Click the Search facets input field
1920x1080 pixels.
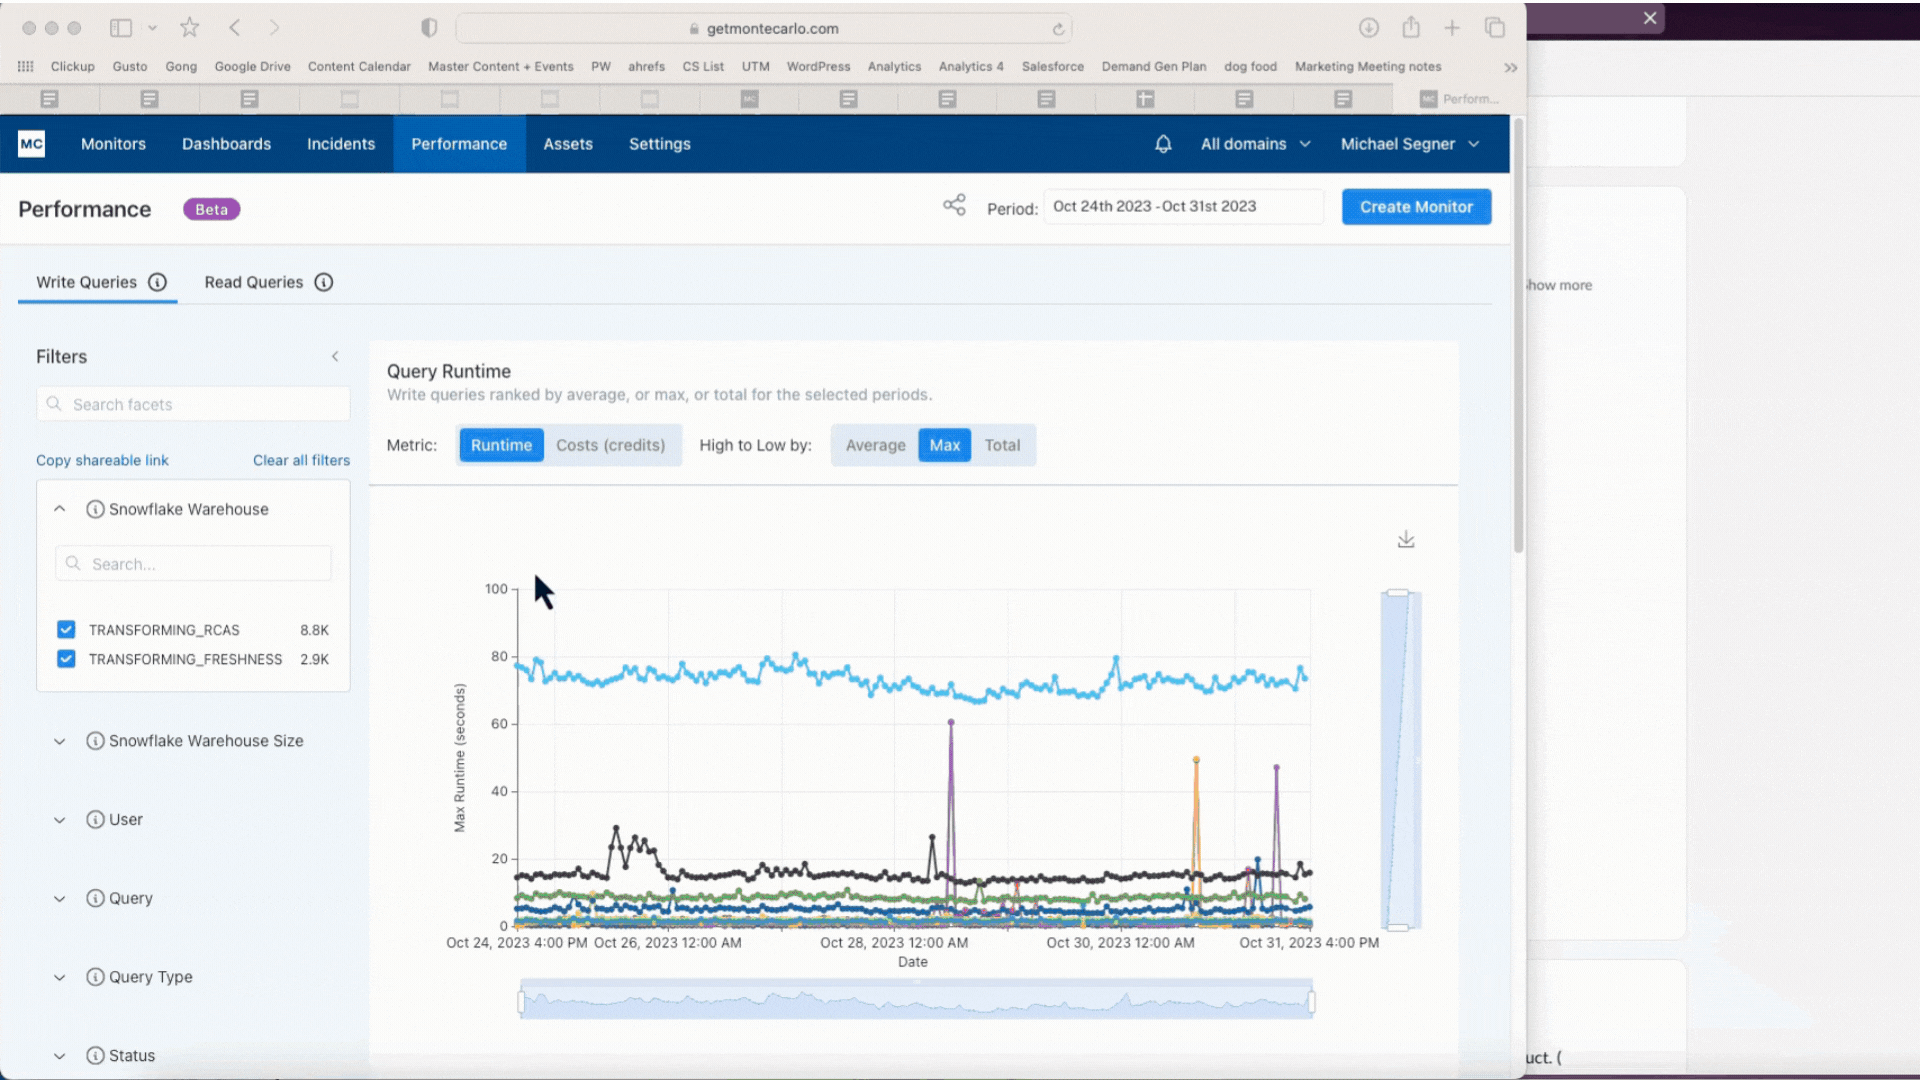[x=194, y=404]
